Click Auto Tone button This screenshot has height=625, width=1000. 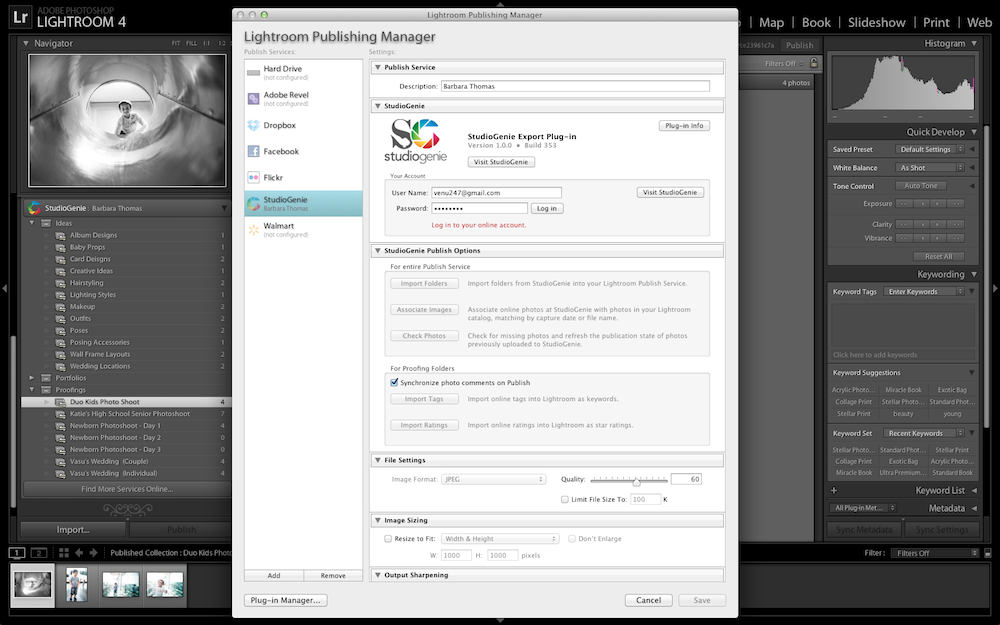coord(921,186)
